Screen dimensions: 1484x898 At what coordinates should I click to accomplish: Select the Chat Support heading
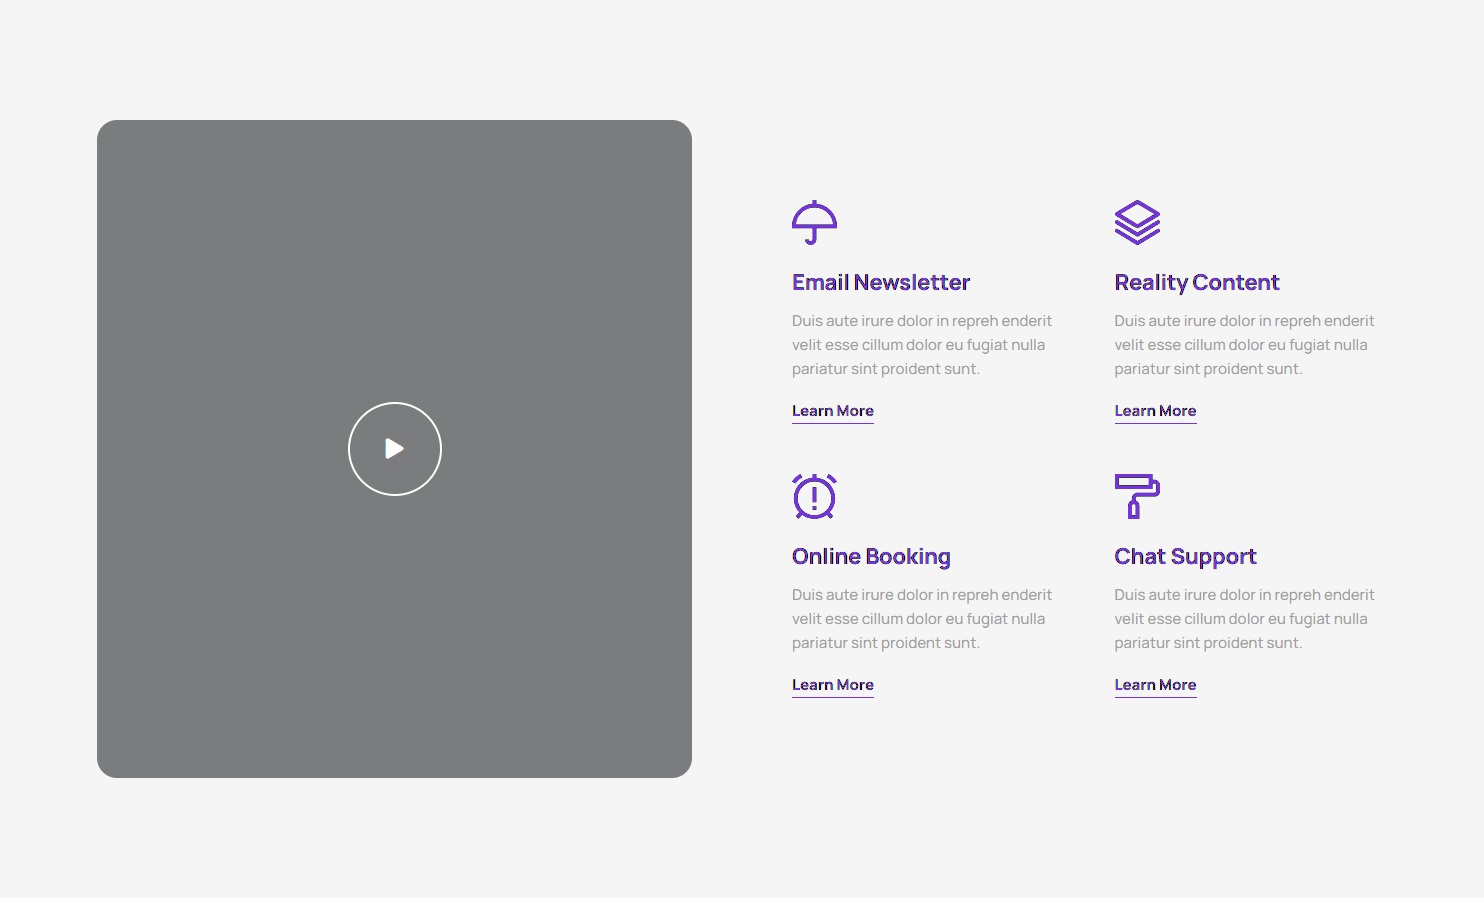click(1185, 557)
